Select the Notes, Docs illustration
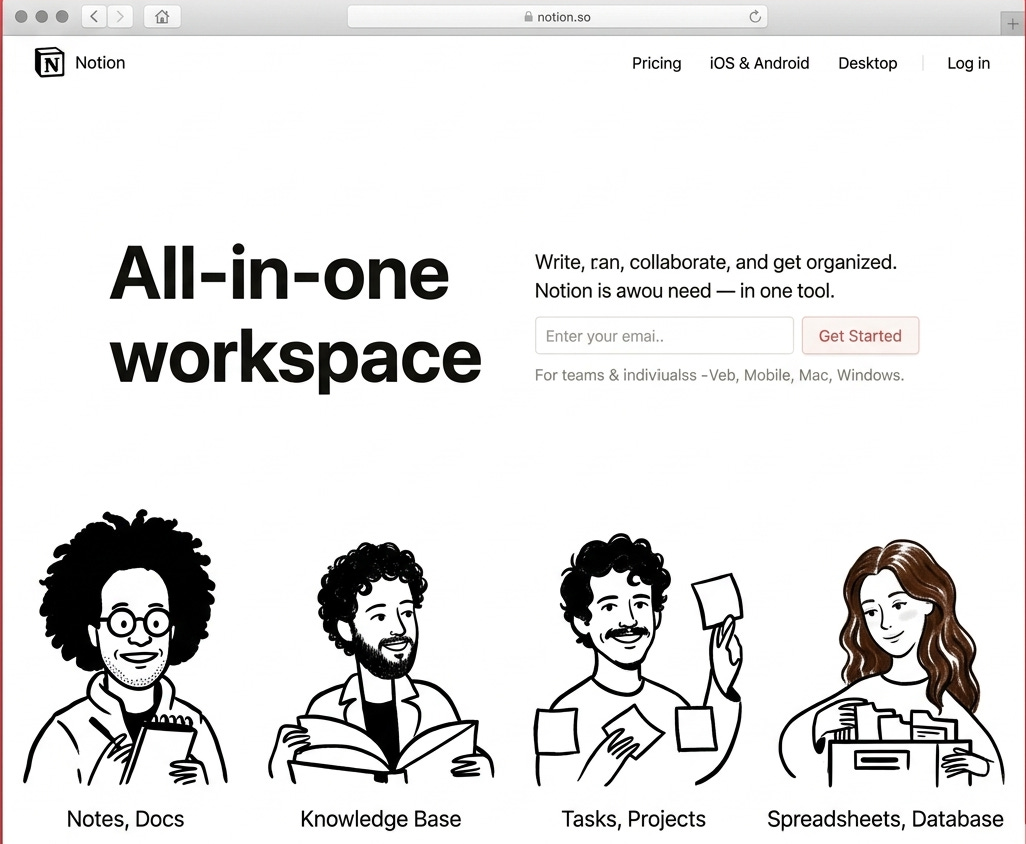 126,648
